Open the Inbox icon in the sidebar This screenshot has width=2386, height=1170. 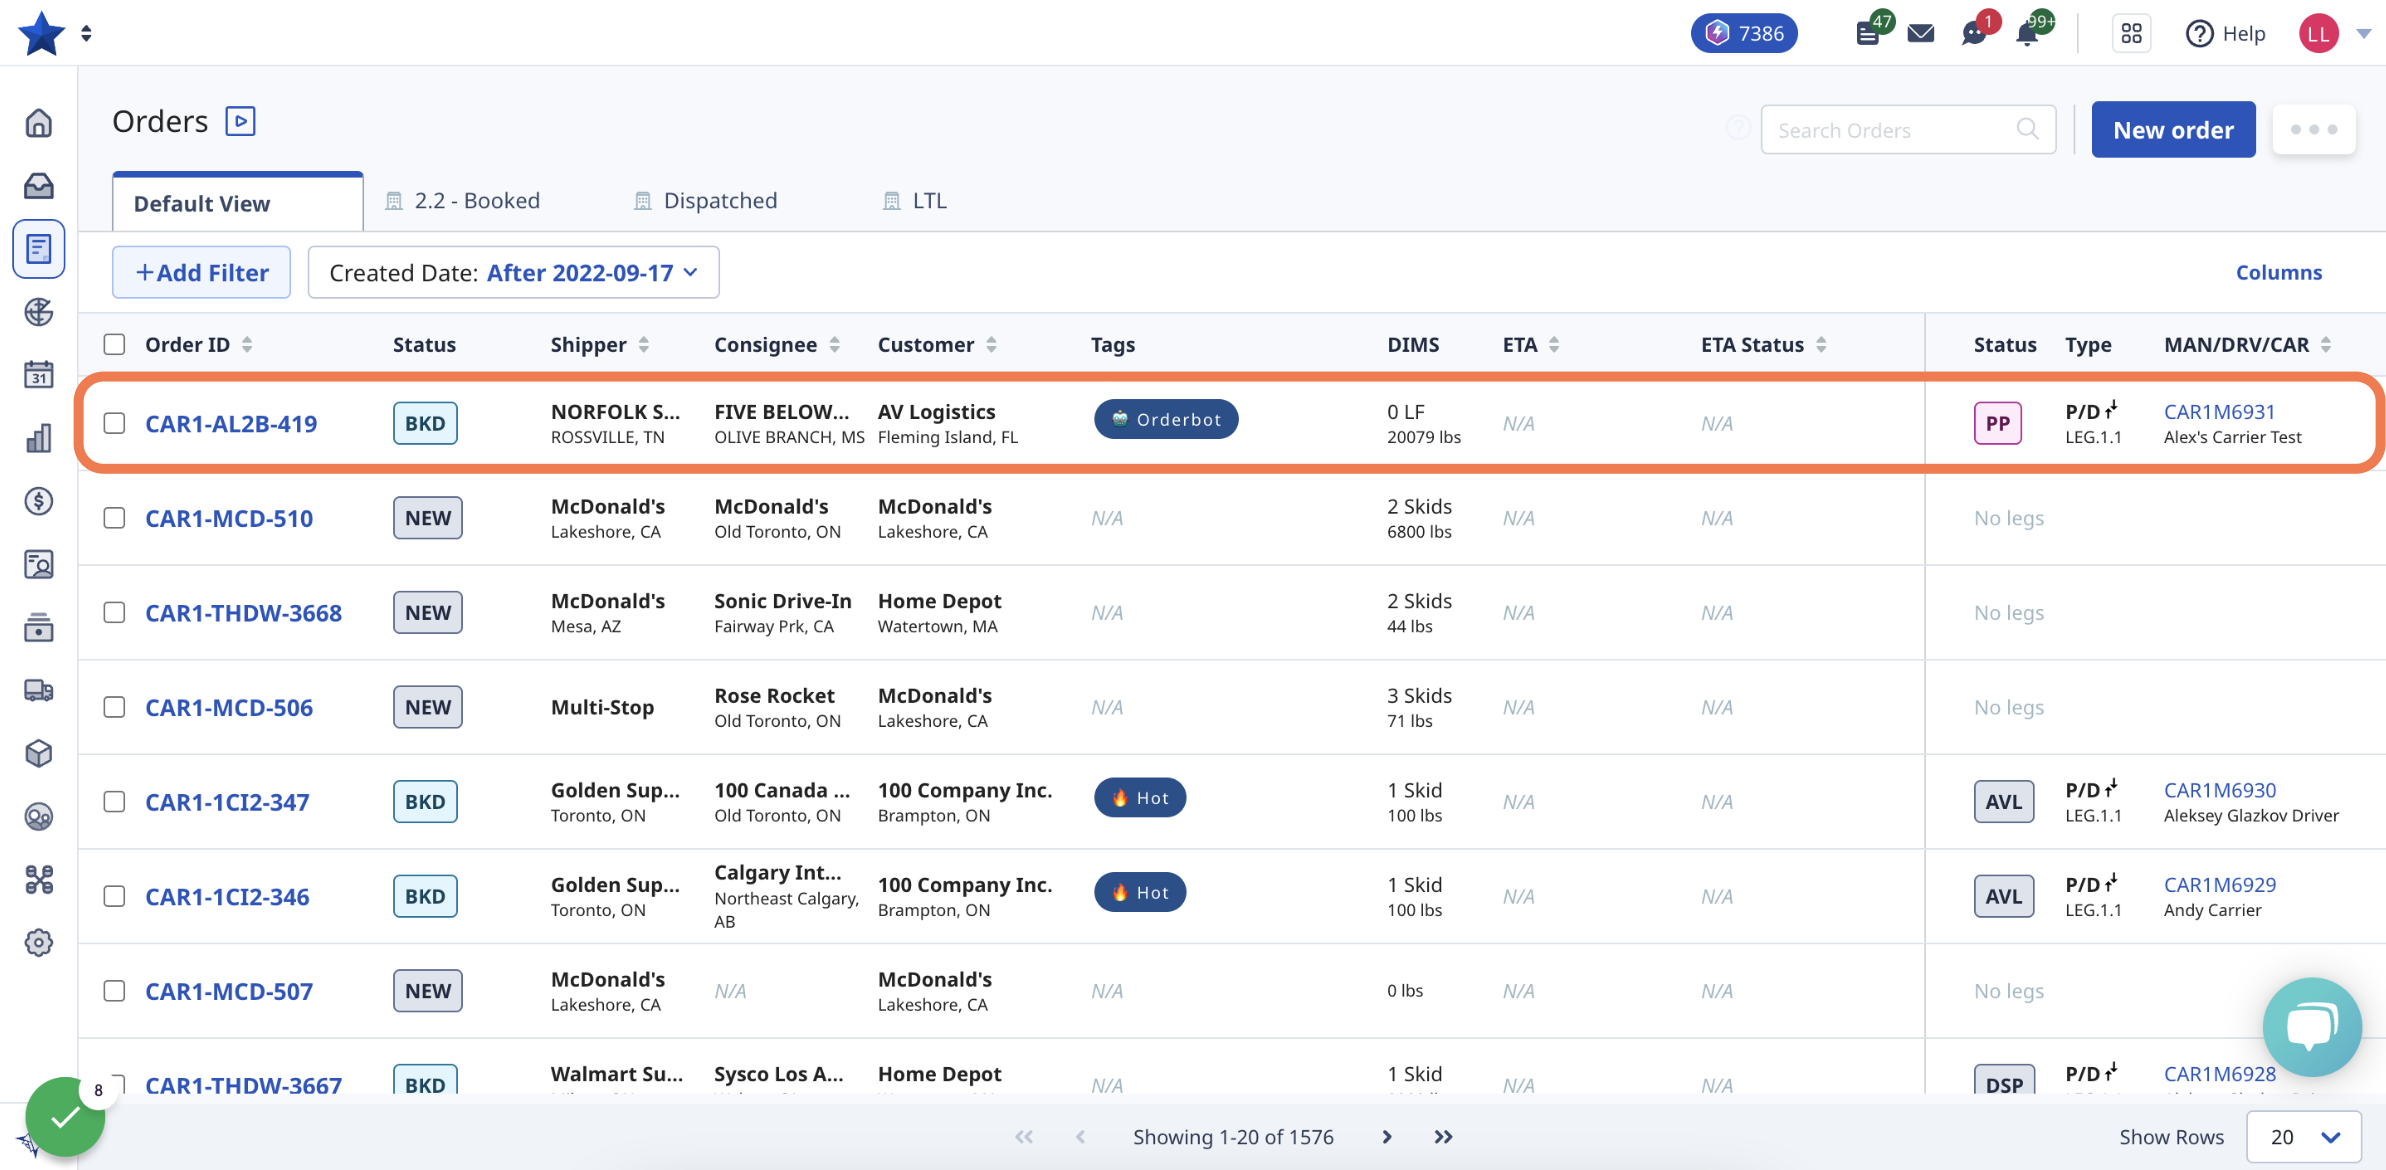tap(38, 185)
